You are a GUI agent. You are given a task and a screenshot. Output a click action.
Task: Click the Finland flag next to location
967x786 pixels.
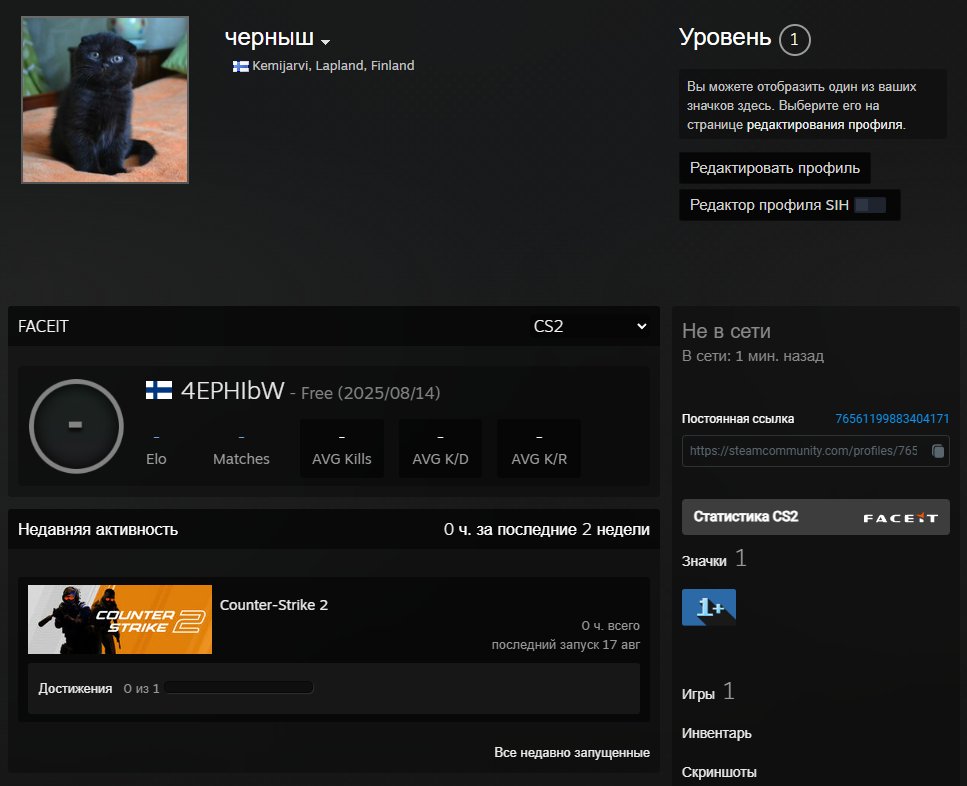(241, 66)
